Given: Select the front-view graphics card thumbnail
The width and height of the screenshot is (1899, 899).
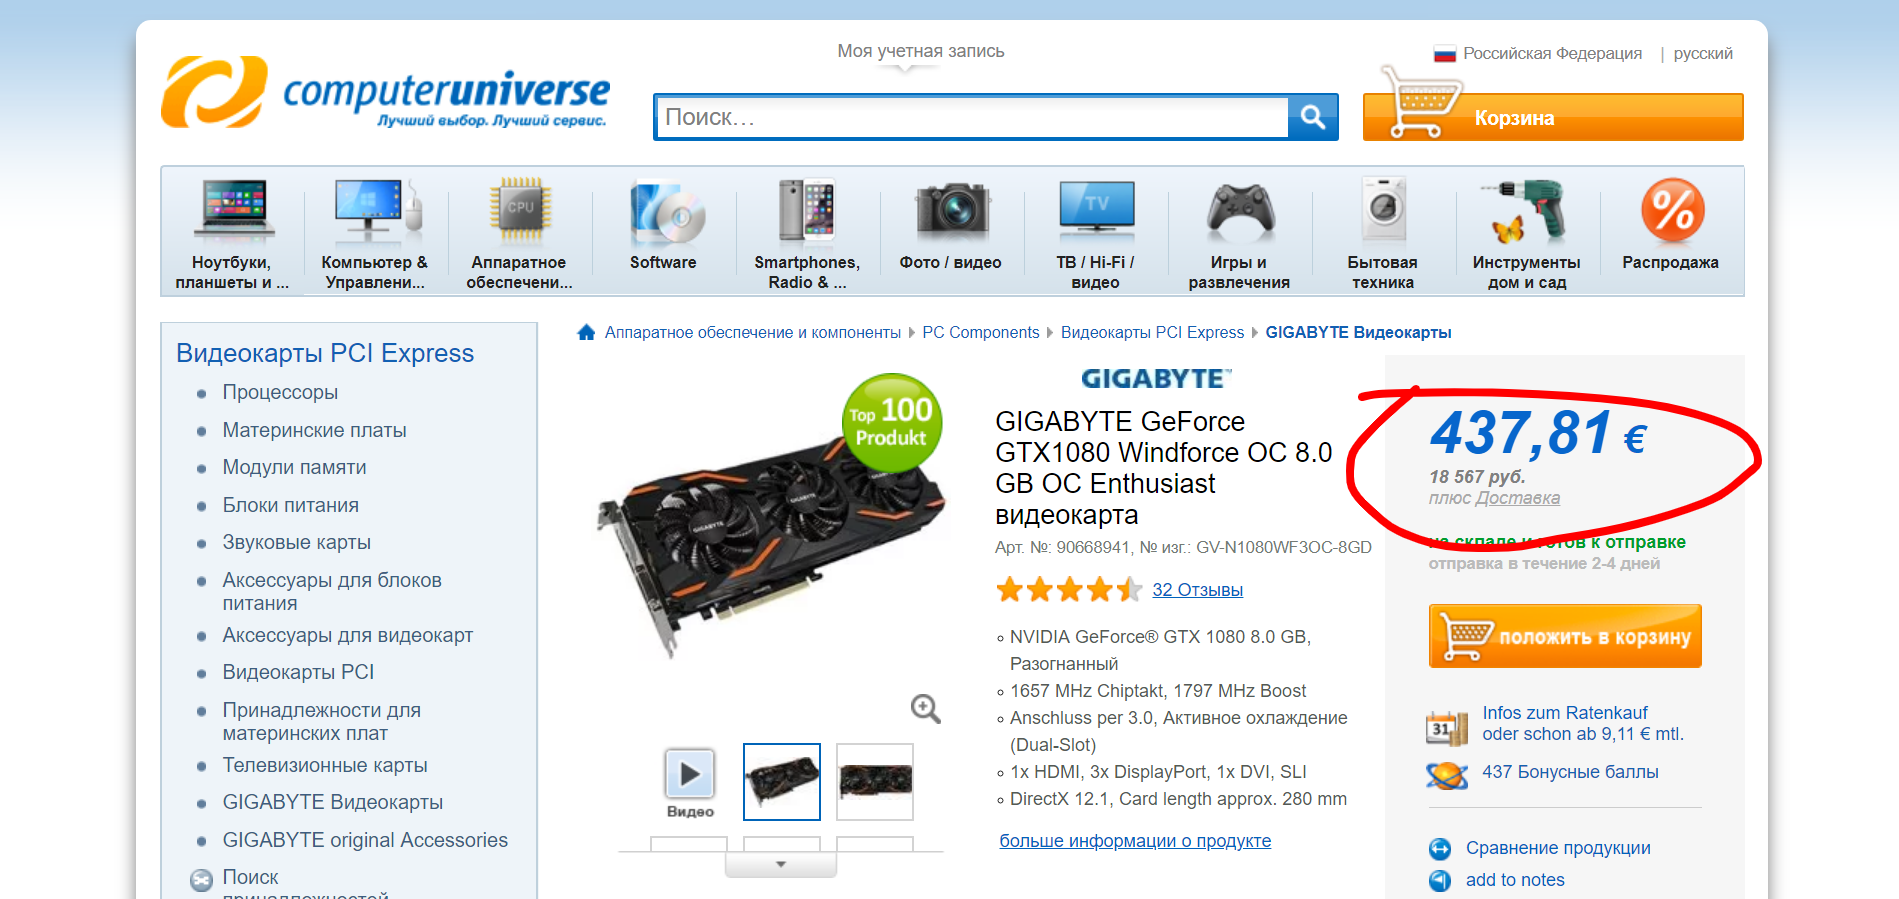Looking at the screenshot, I should pos(875,782).
